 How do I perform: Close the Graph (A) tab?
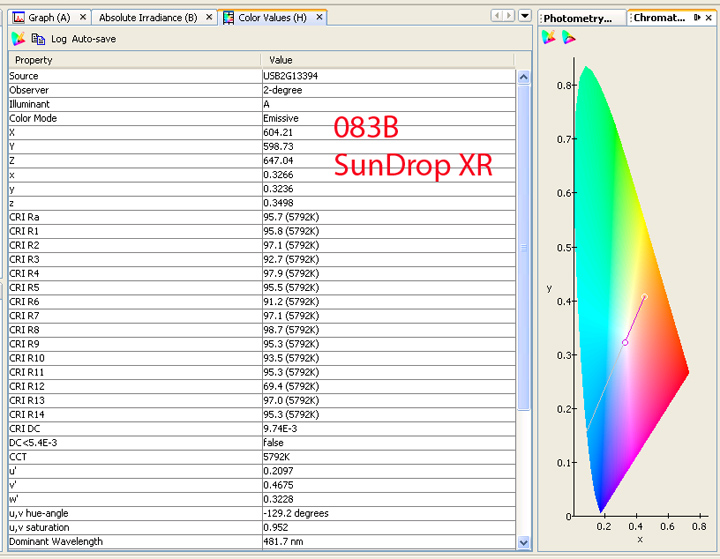coord(83,18)
